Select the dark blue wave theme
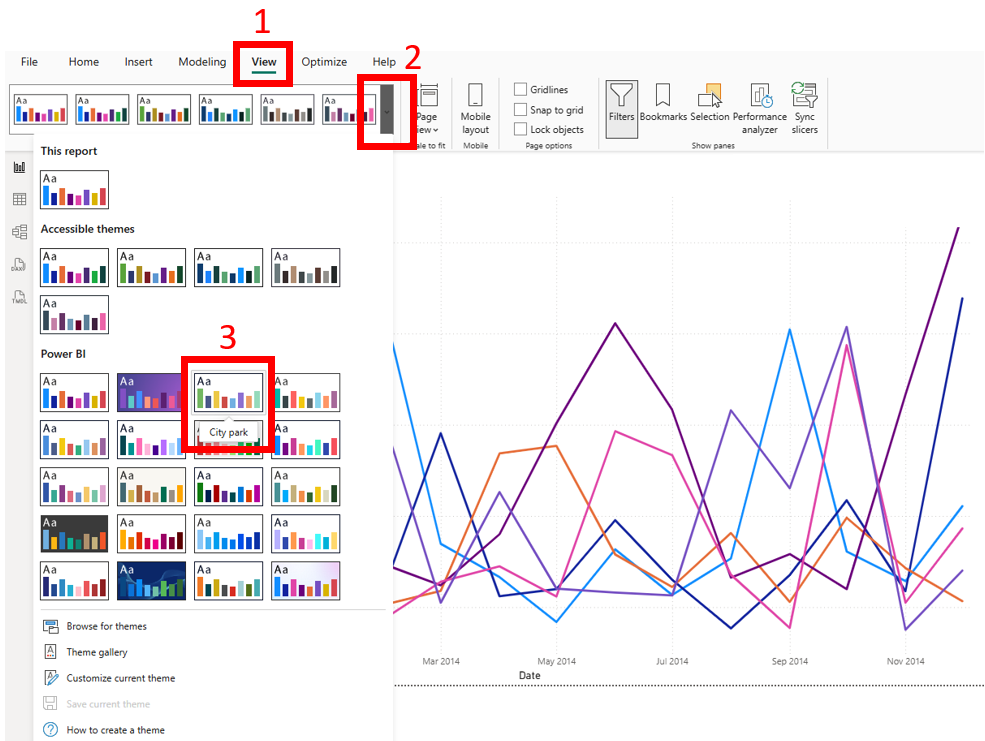The width and height of the screenshot is (985, 741). 151,581
